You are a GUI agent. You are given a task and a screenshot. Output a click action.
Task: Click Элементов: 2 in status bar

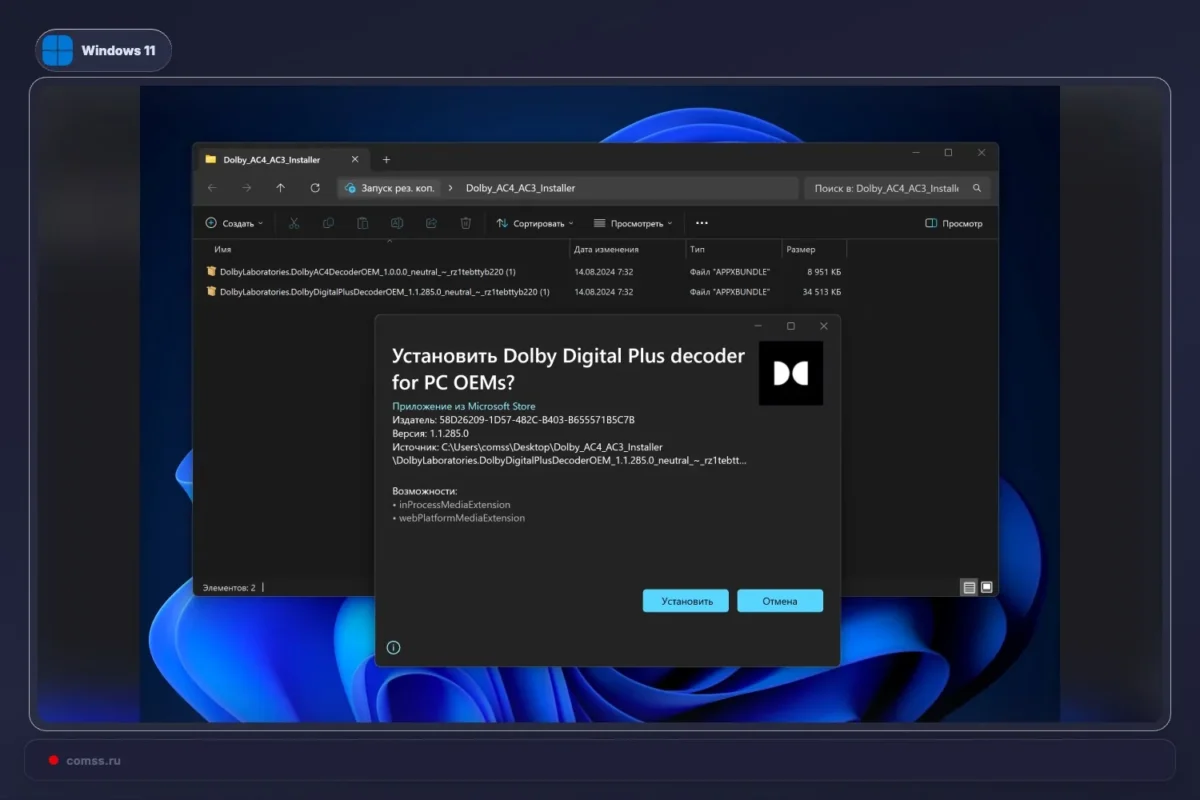coord(229,588)
